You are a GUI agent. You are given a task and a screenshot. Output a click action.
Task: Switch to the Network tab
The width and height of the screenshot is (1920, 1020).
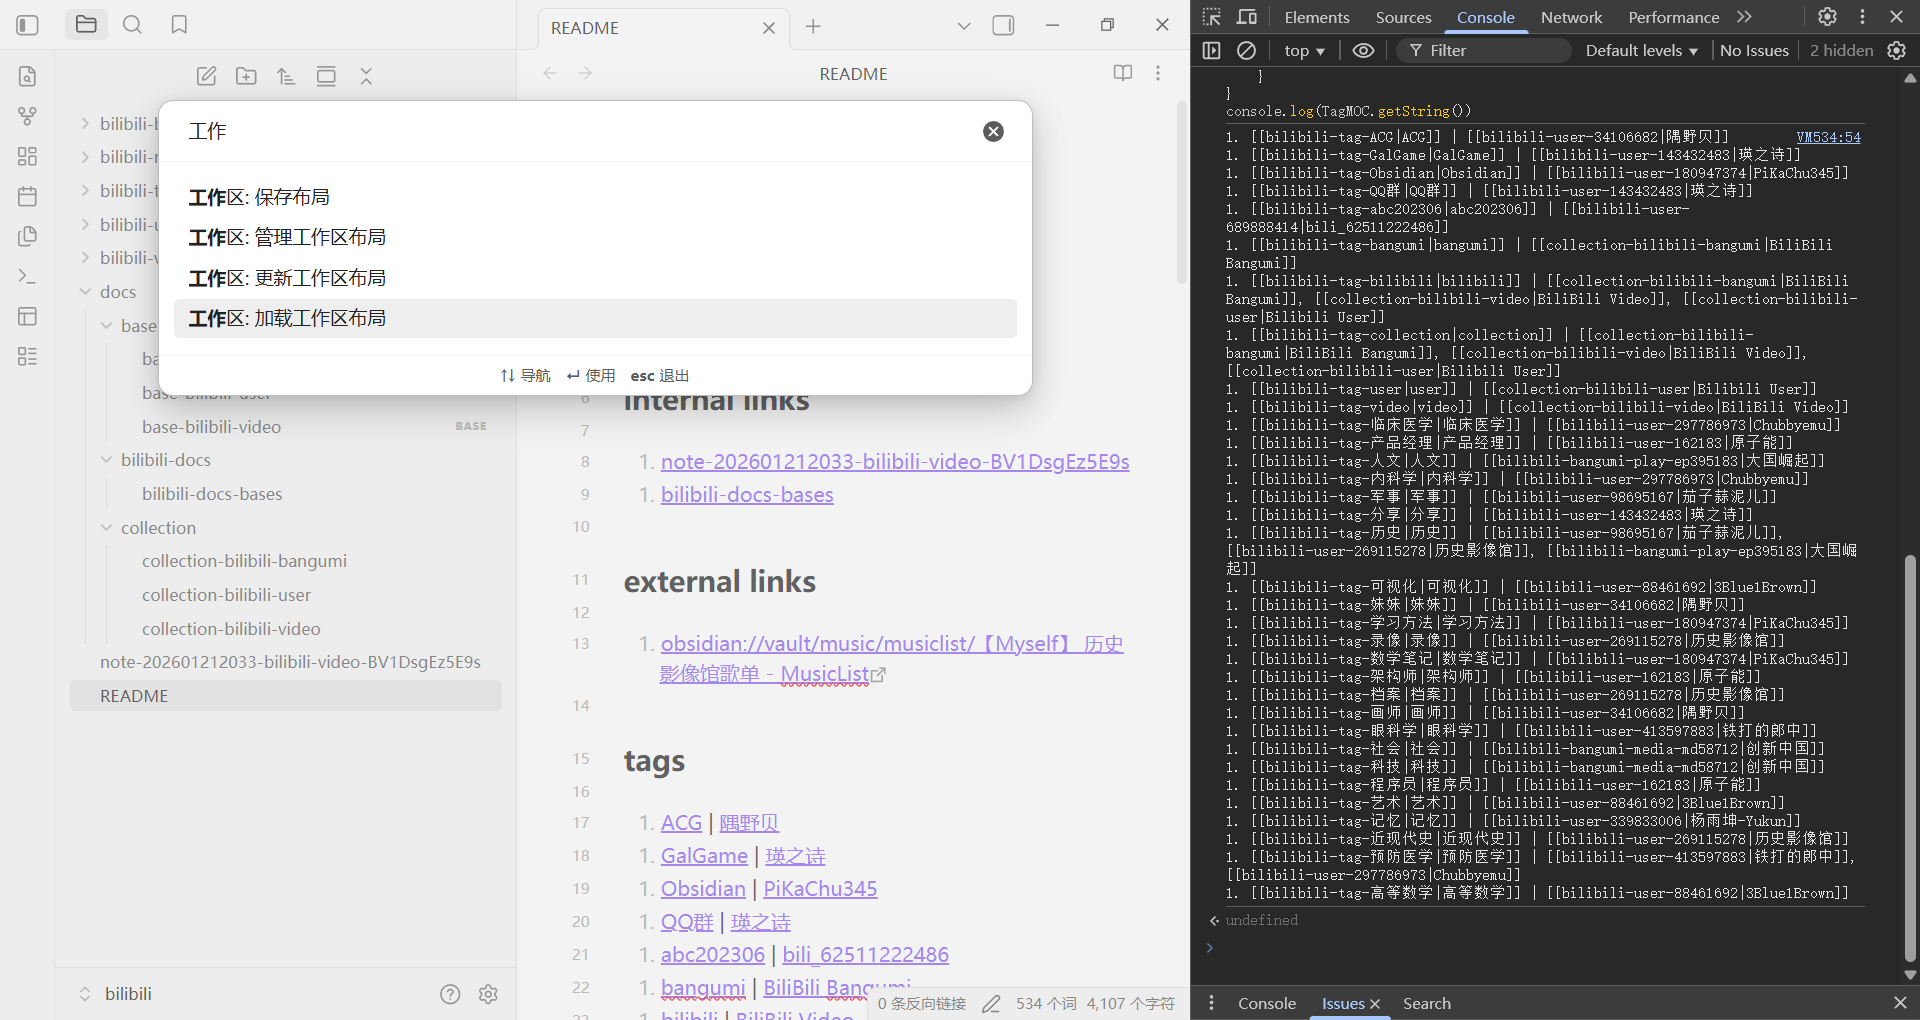point(1571,17)
